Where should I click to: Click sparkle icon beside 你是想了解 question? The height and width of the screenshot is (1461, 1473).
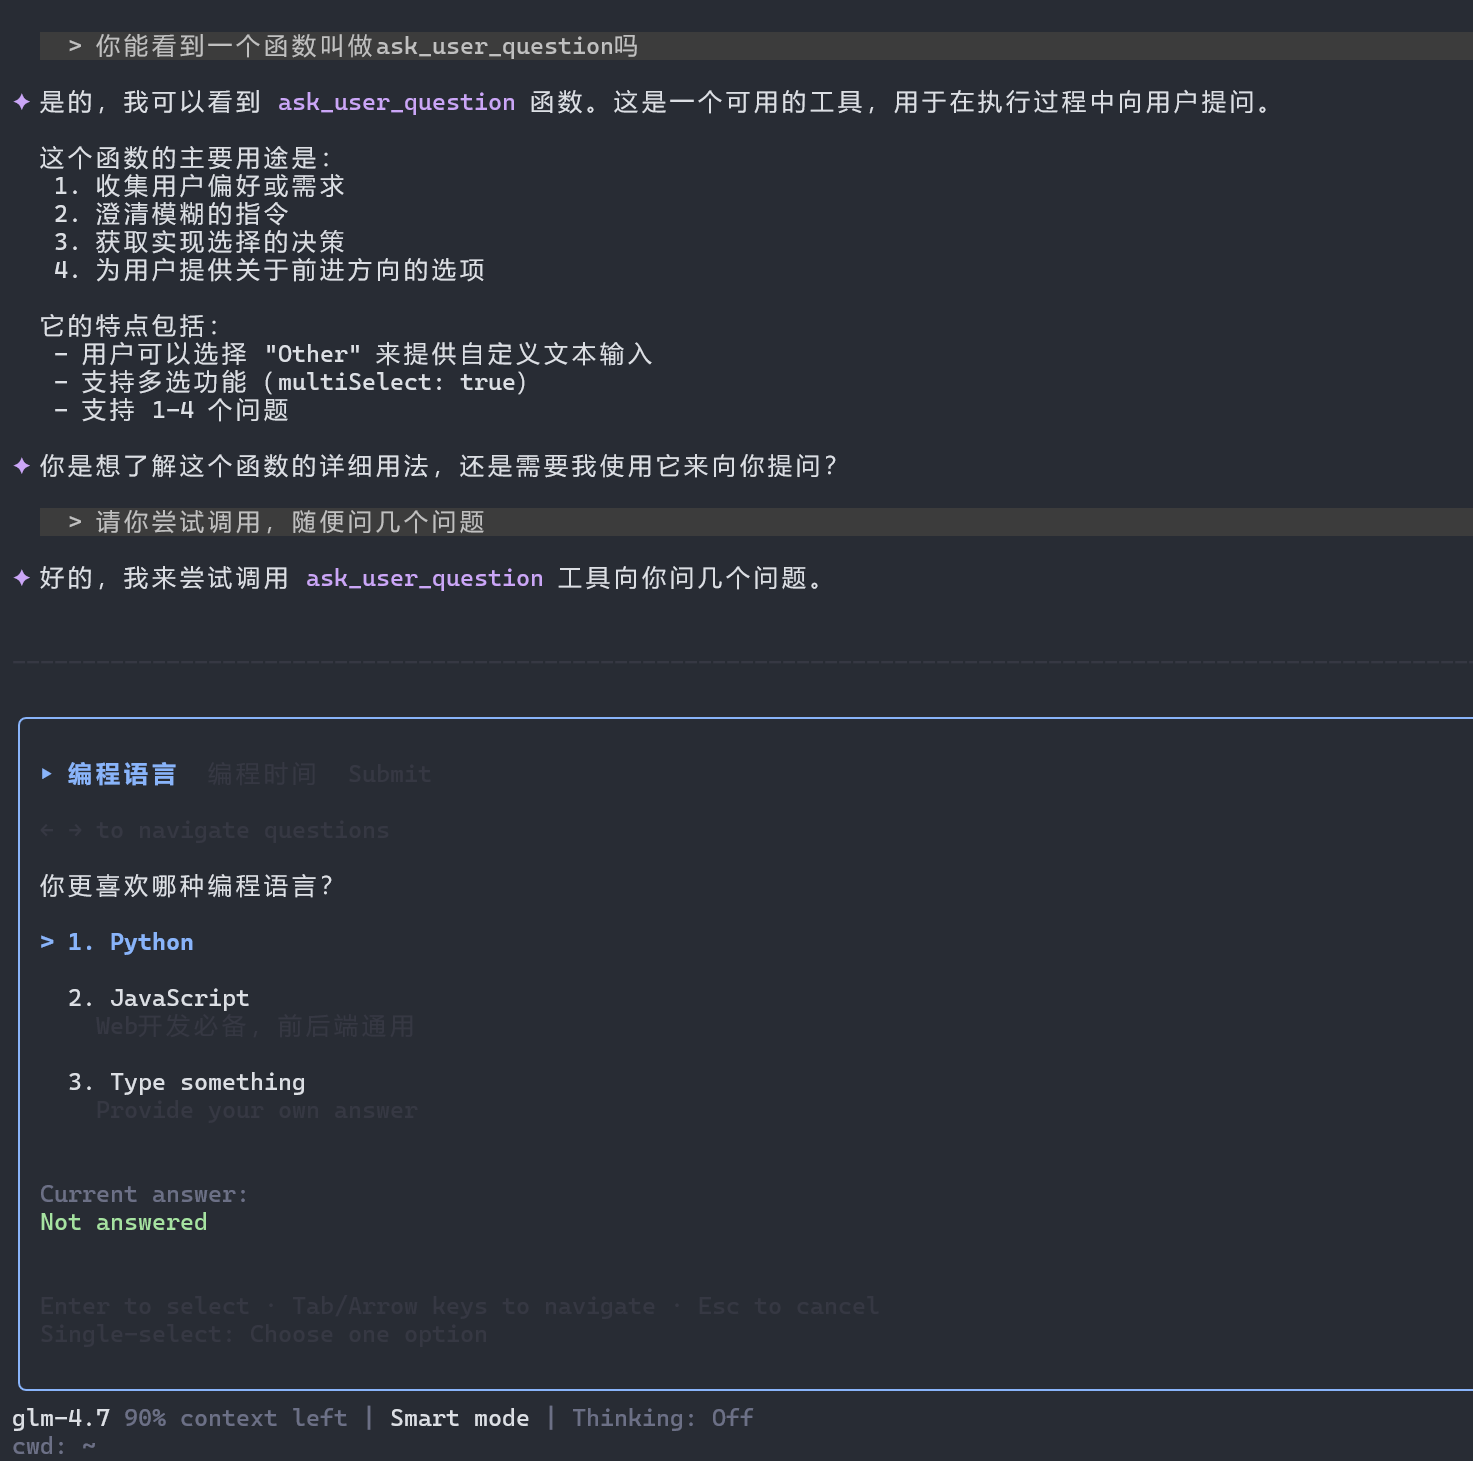click(x=22, y=466)
